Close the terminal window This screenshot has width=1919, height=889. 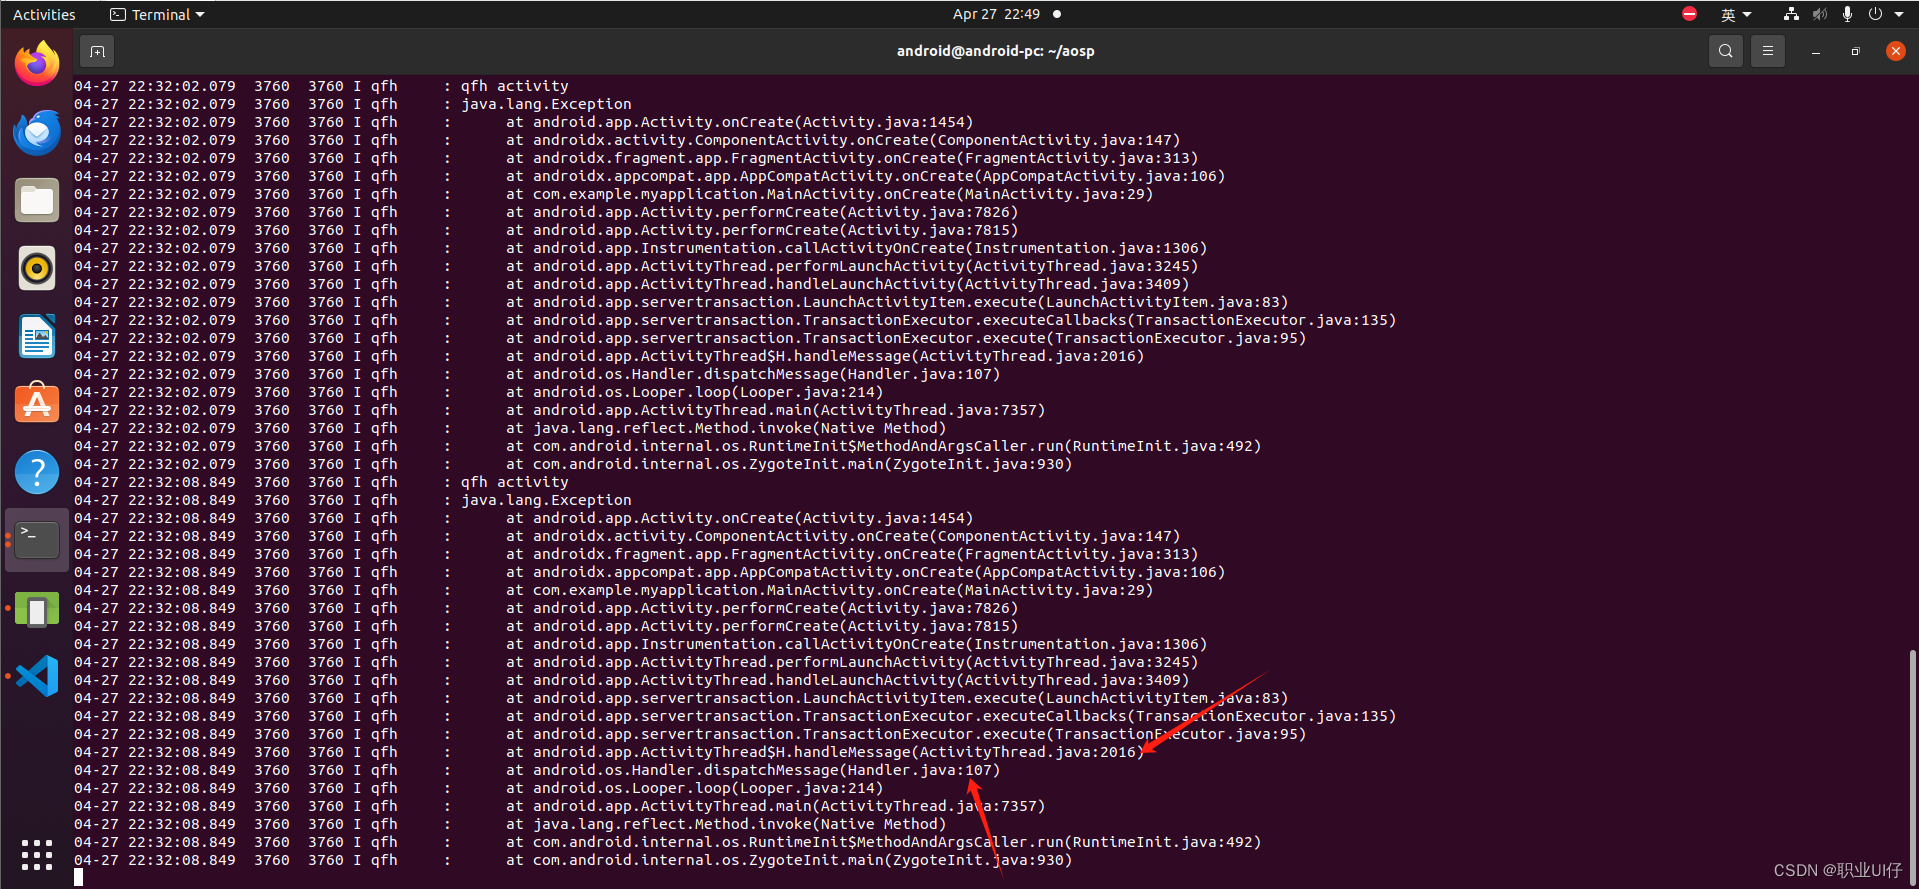[1895, 51]
